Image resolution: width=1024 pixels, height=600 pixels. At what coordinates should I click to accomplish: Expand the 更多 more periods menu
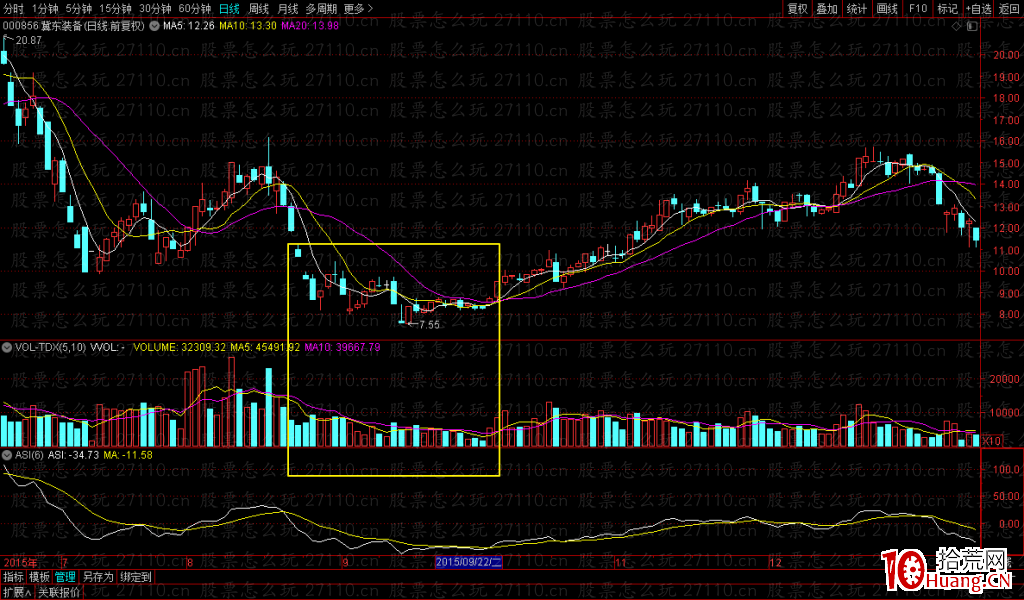[358, 9]
